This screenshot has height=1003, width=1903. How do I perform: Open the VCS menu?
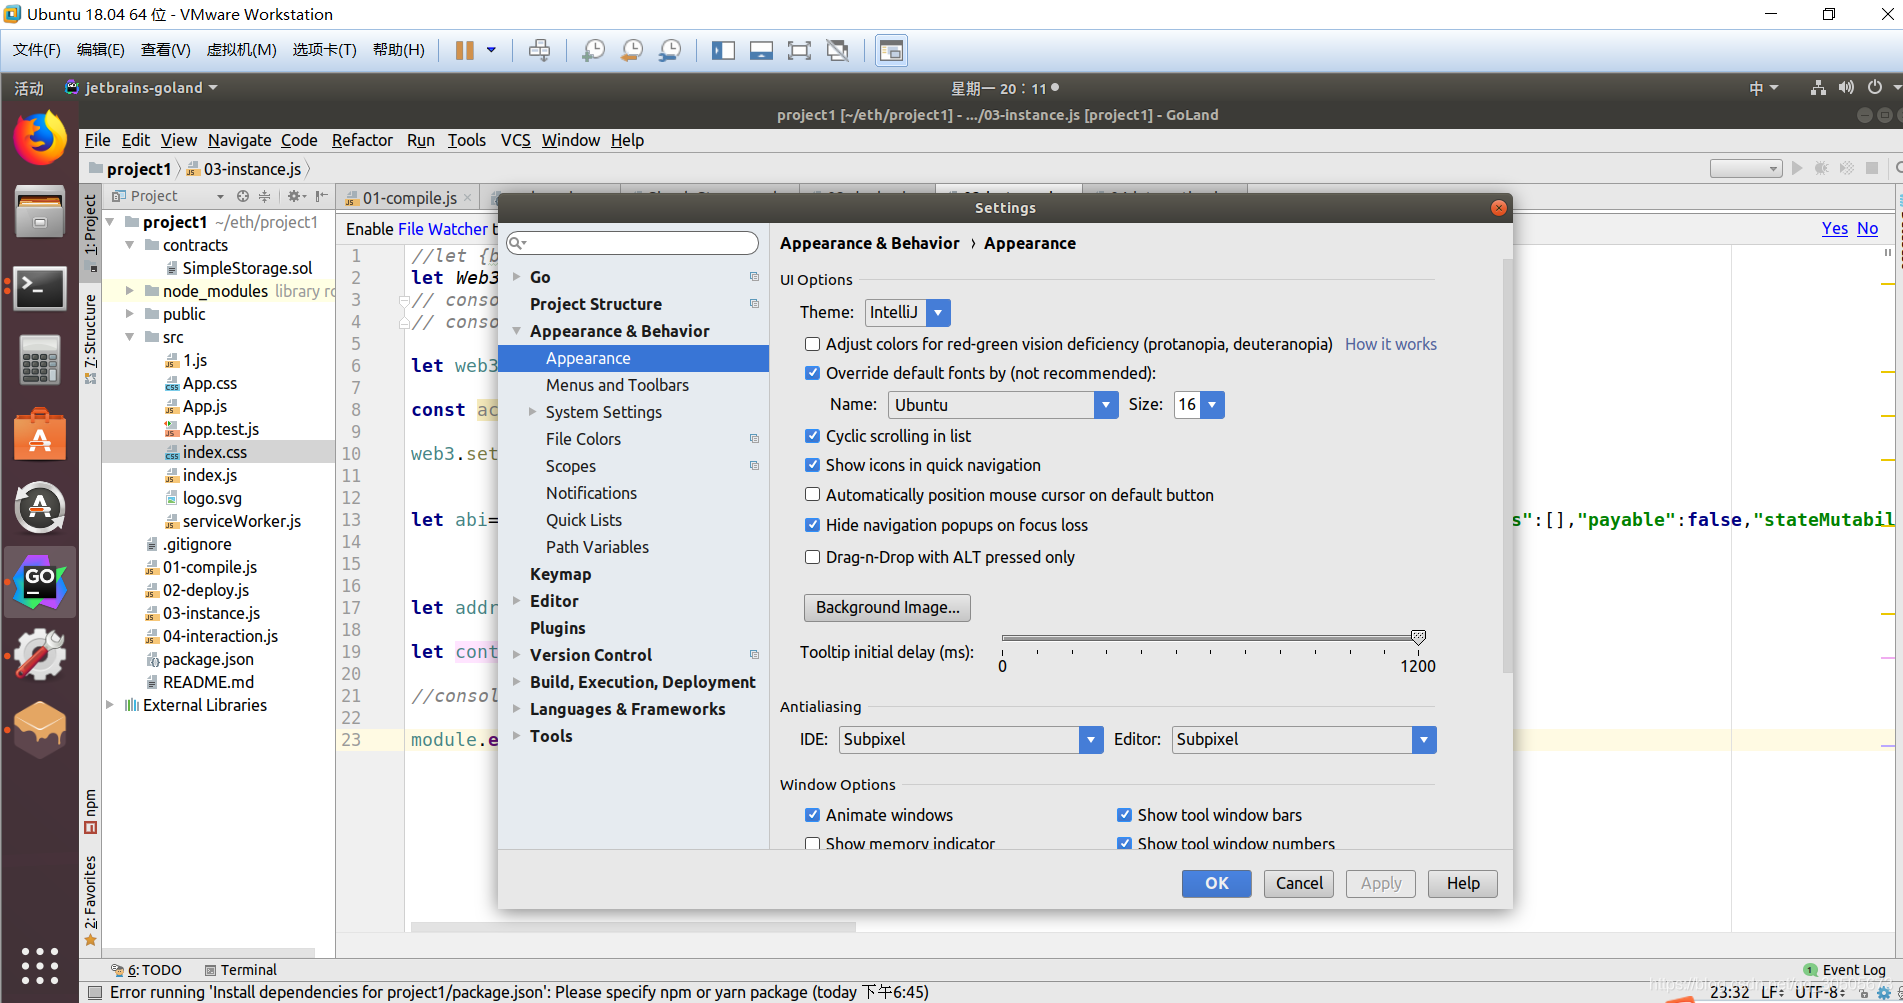coord(515,140)
